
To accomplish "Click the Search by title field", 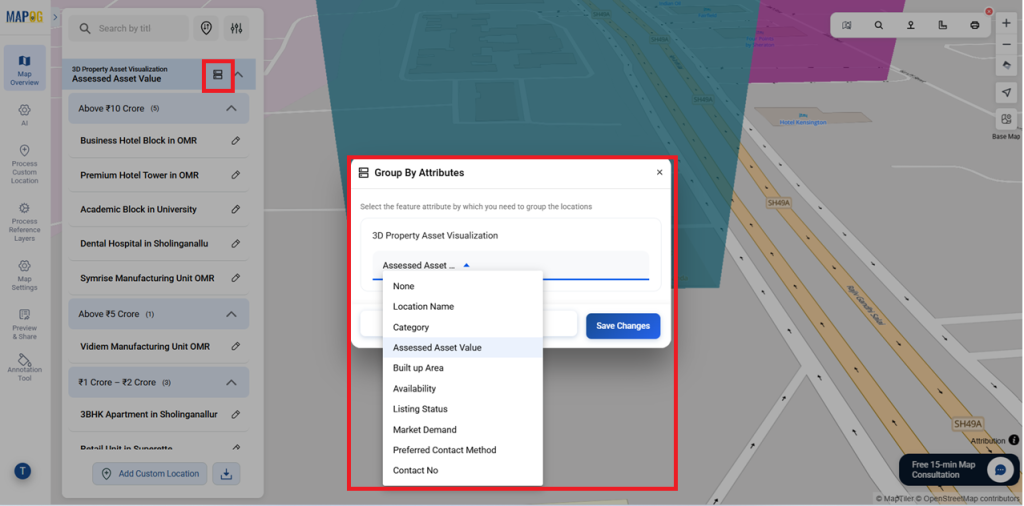I will pyautogui.click(x=129, y=28).
